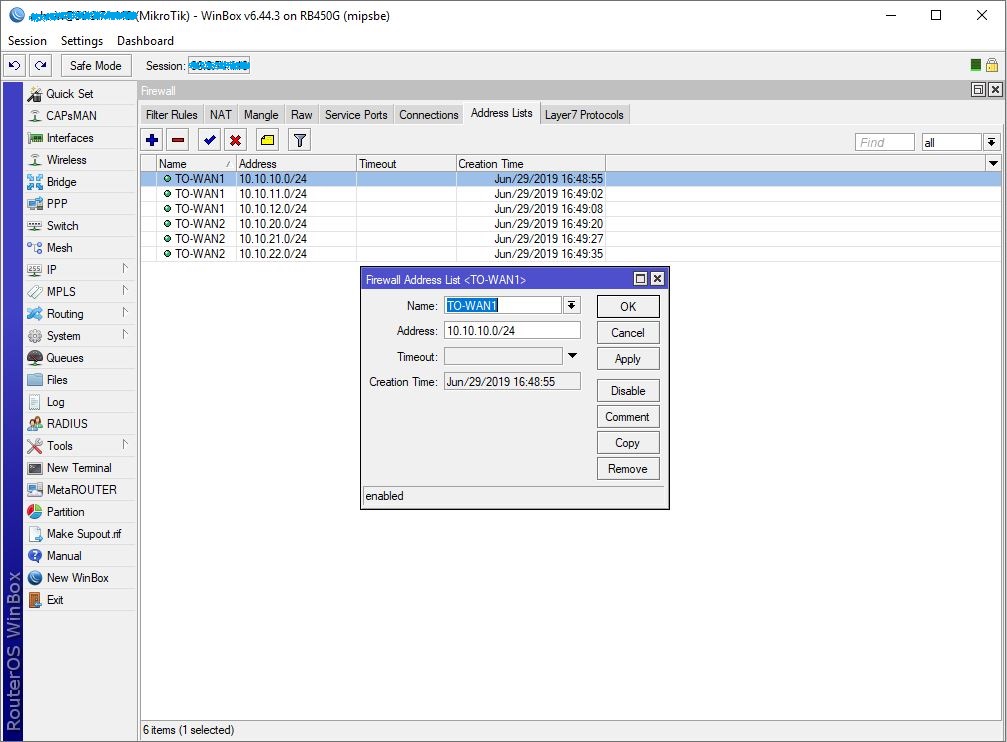Click the padlock icon at top right
This screenshot has width=1007, height=742.
click(992, 65)
